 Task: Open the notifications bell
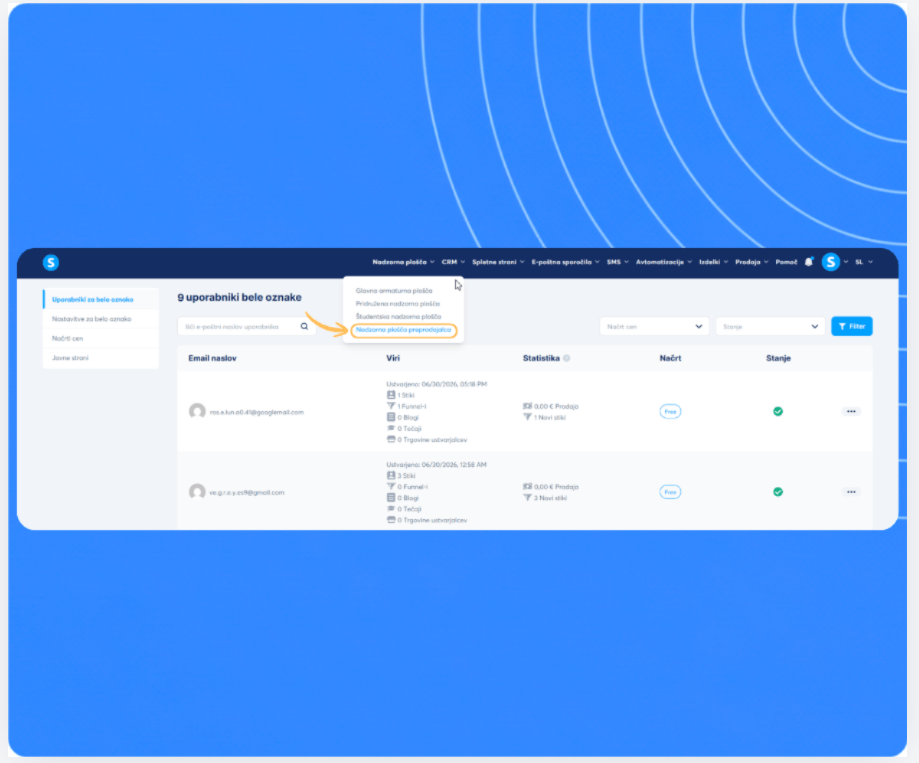(x=809, y=262)
